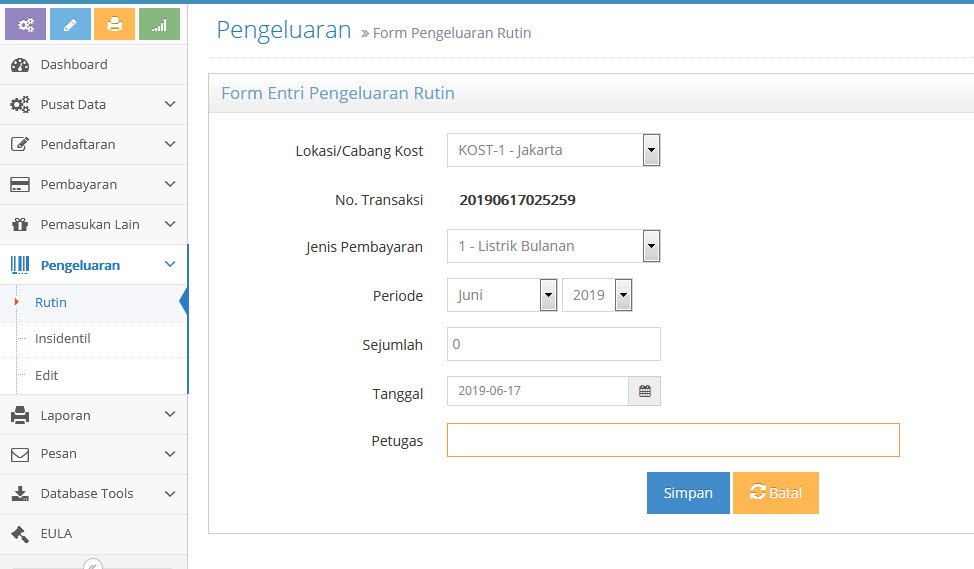Click the Pusat Data gears icon

tap(20, 104)
